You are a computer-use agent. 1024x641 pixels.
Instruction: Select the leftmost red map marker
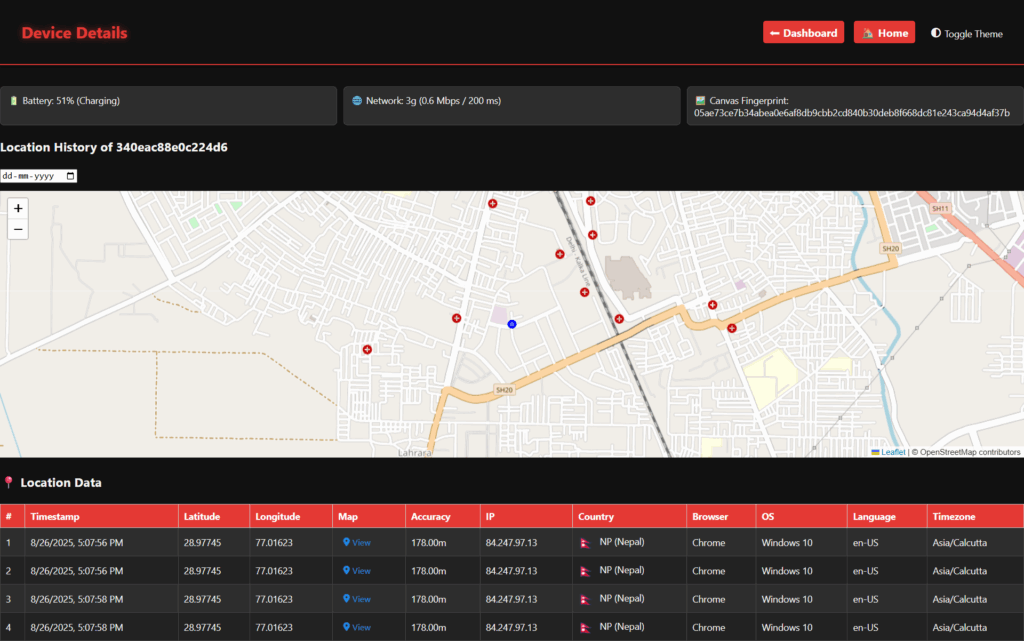367,349
